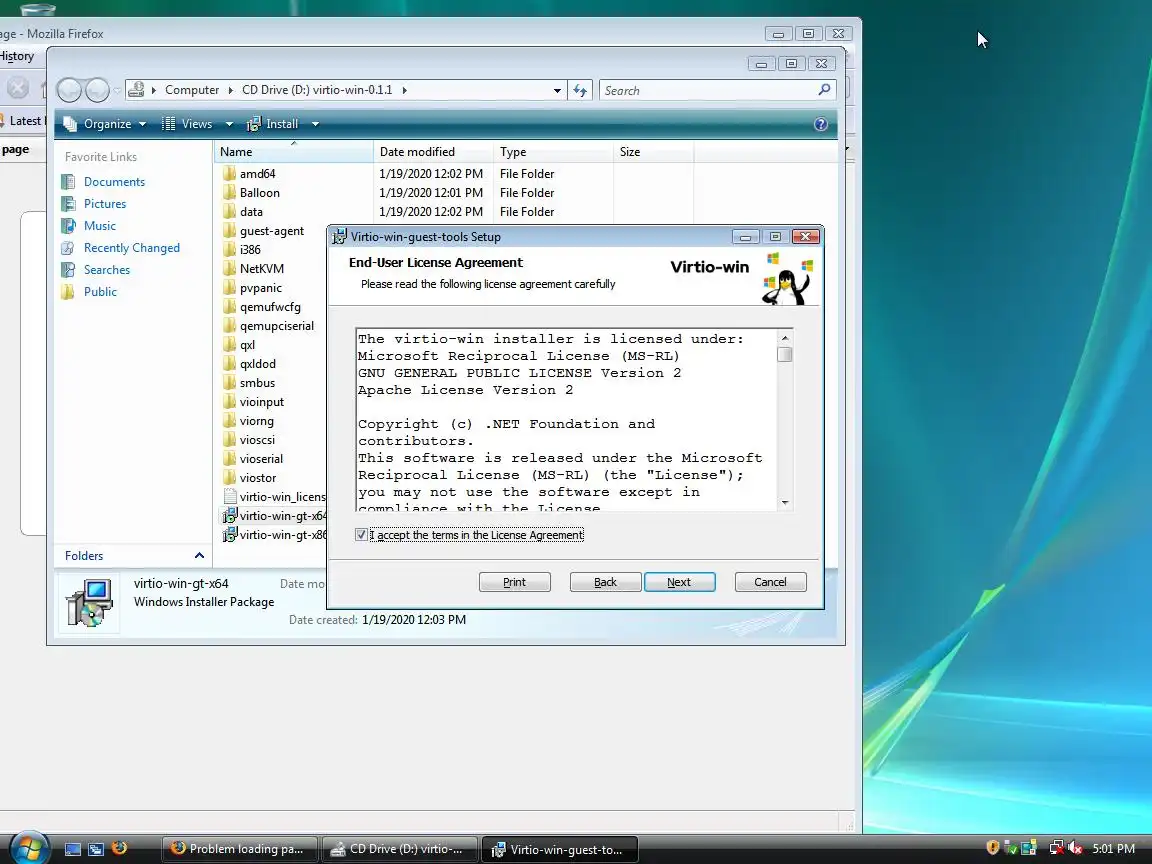Select the virtio-win_license text file
The image size is (1152, 864).
point(274,497)
